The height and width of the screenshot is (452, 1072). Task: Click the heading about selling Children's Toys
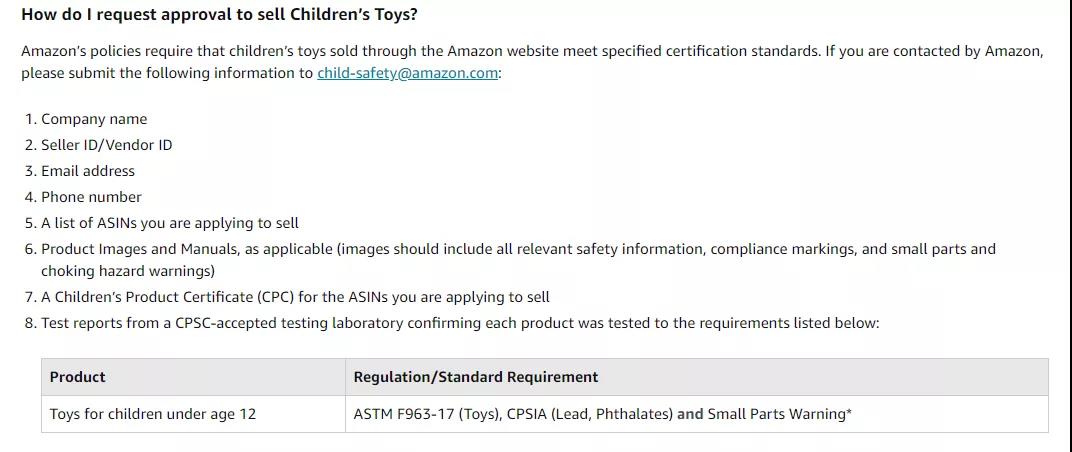tap(219, 14)
